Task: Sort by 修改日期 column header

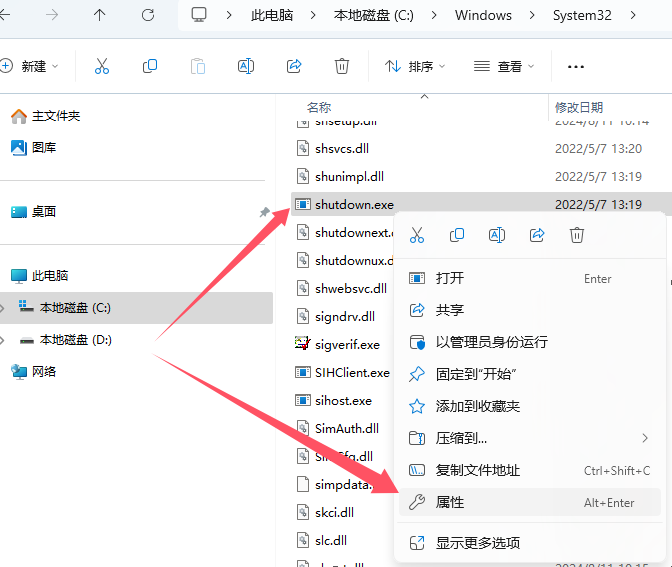Action: (579, 107)
